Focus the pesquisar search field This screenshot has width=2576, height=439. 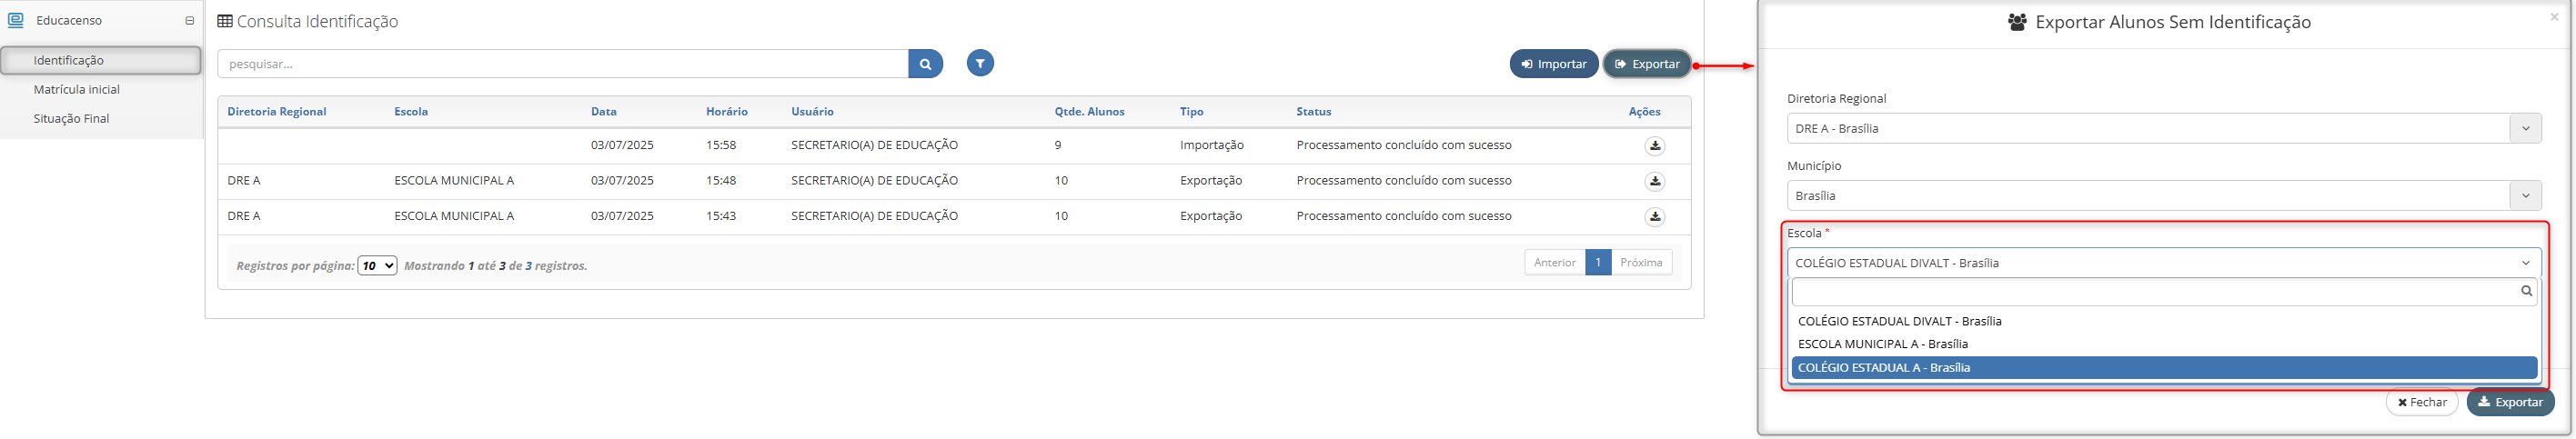pyautogui.click(x=563, y=64)
